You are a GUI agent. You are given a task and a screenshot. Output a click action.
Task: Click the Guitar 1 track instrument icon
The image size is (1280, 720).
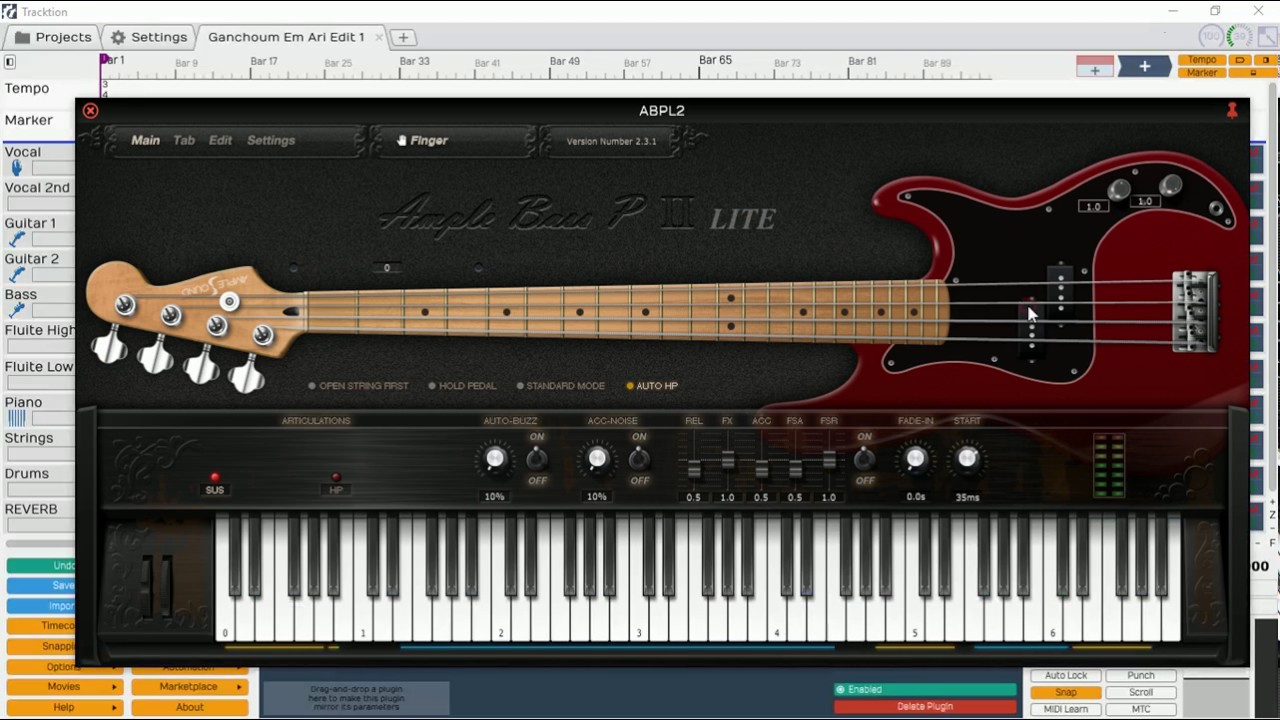pos(16,240)
